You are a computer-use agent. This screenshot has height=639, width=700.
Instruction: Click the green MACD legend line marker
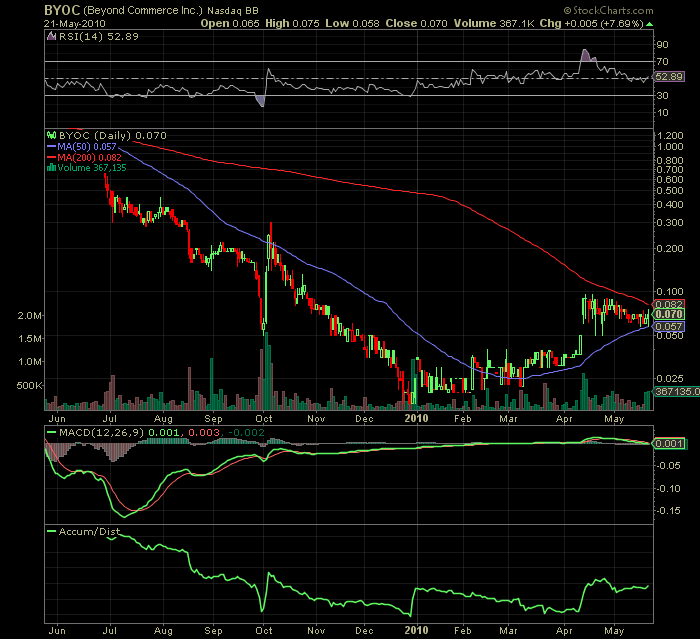[x=51, y=433]
